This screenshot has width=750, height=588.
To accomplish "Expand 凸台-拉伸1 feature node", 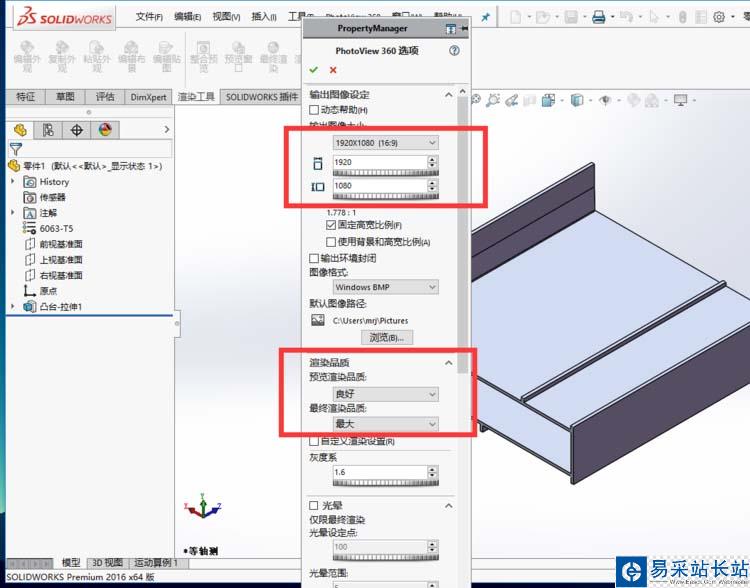I will (x=13, y=306).
